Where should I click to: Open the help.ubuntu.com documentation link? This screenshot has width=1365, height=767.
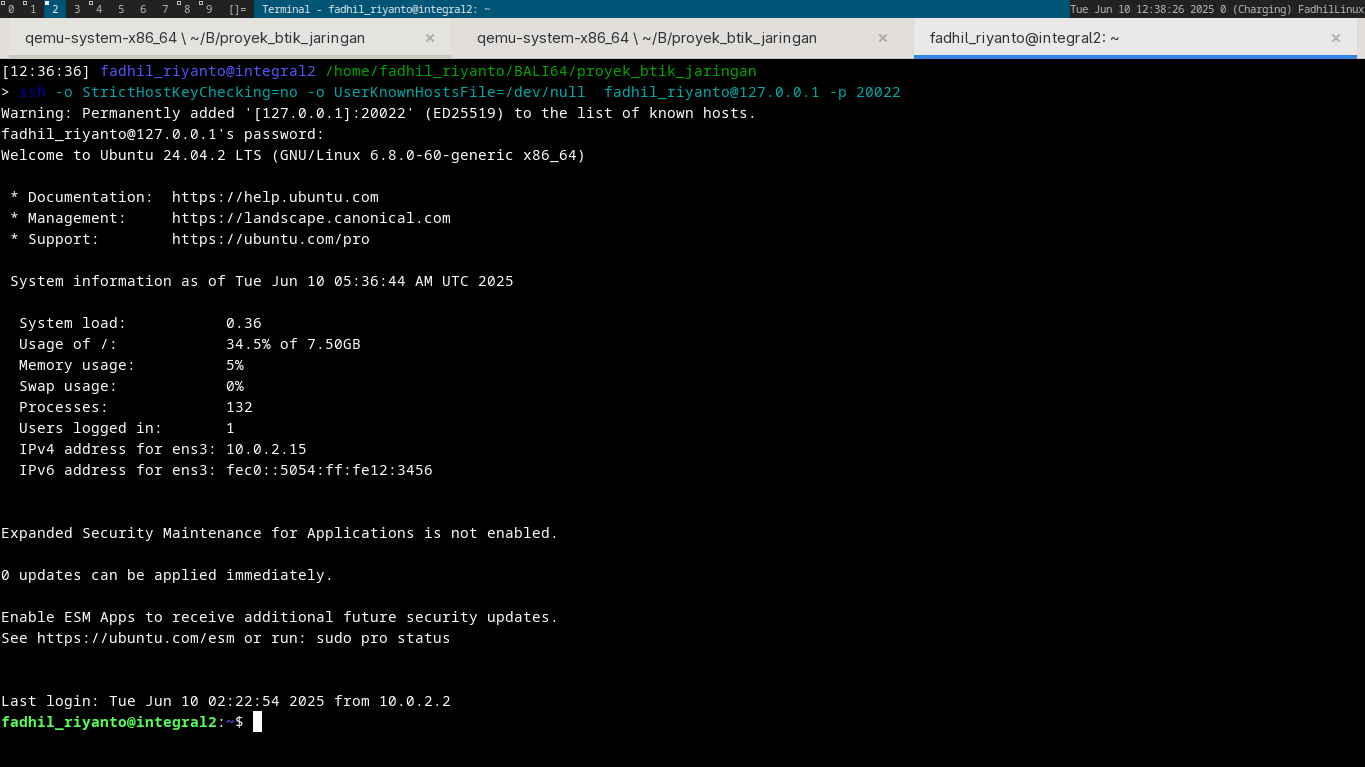pos(275,197)
